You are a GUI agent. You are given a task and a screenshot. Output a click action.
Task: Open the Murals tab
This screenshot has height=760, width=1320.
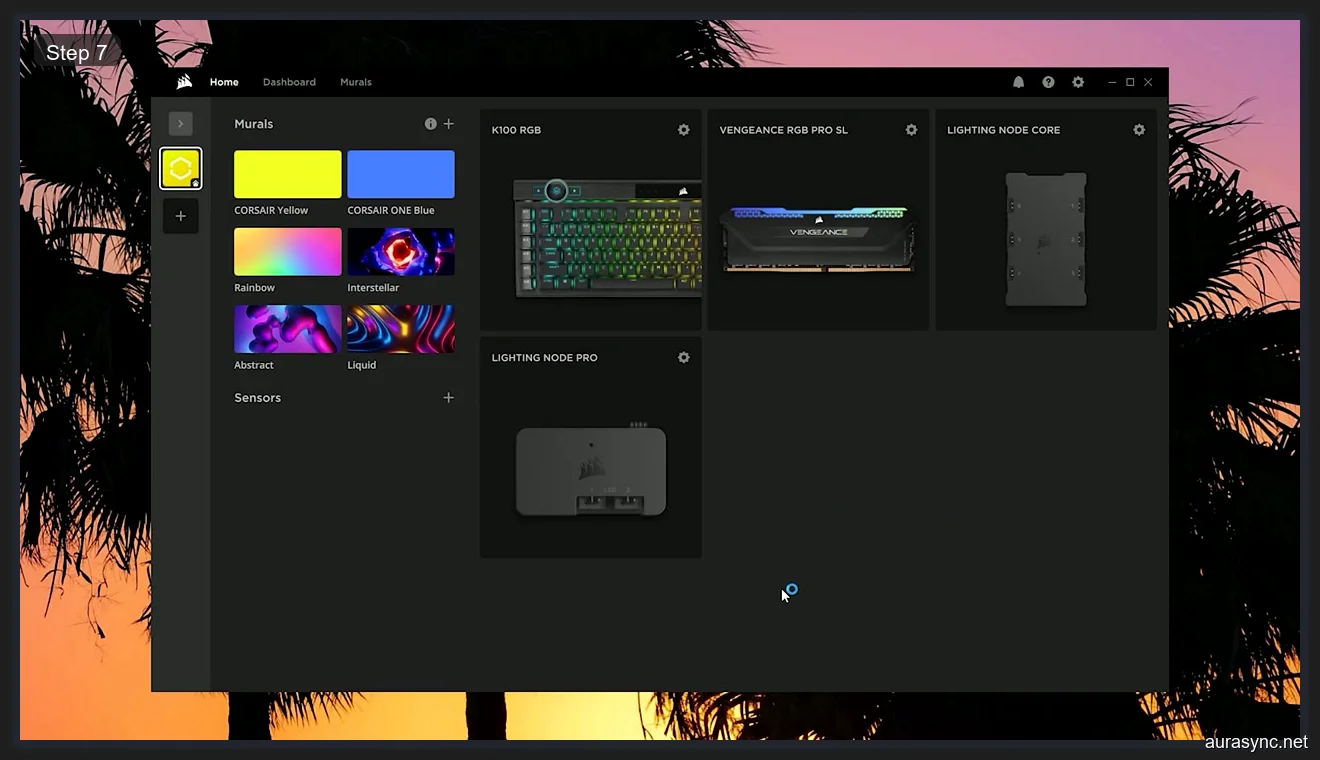point(355,81)
